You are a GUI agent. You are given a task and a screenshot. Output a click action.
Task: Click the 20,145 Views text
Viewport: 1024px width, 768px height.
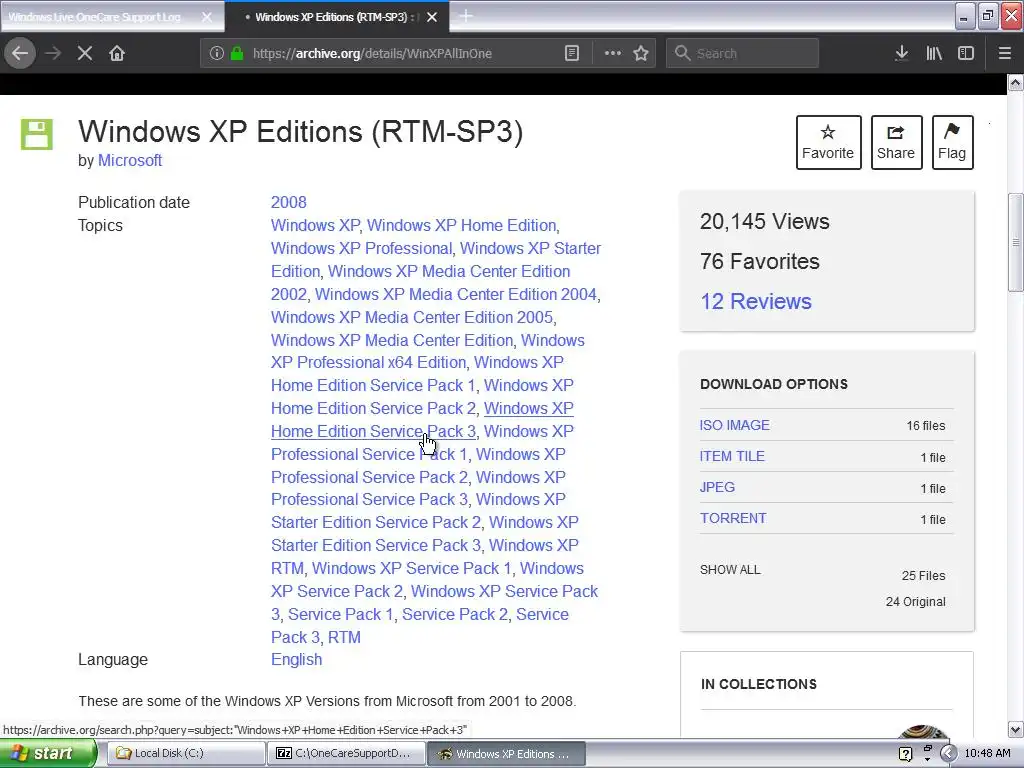(765, 221)
